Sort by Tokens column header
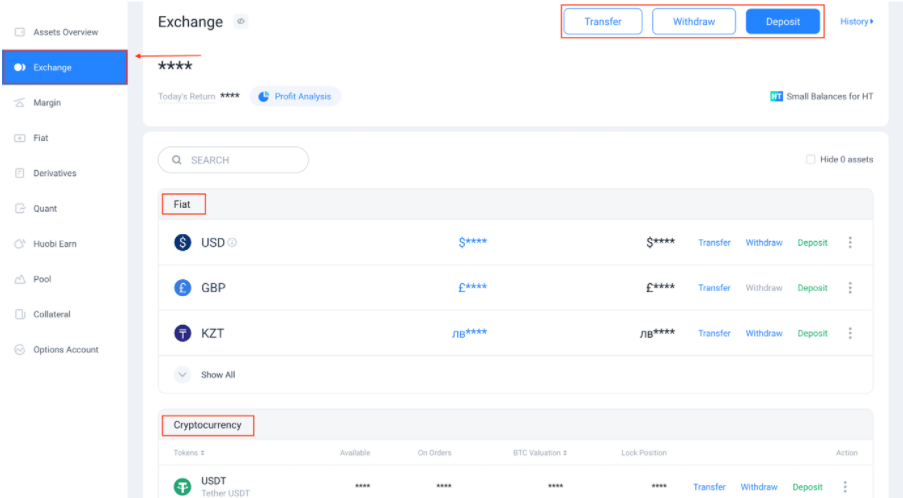The width and height of the screenshot is (903, 498). click(189, 453)
